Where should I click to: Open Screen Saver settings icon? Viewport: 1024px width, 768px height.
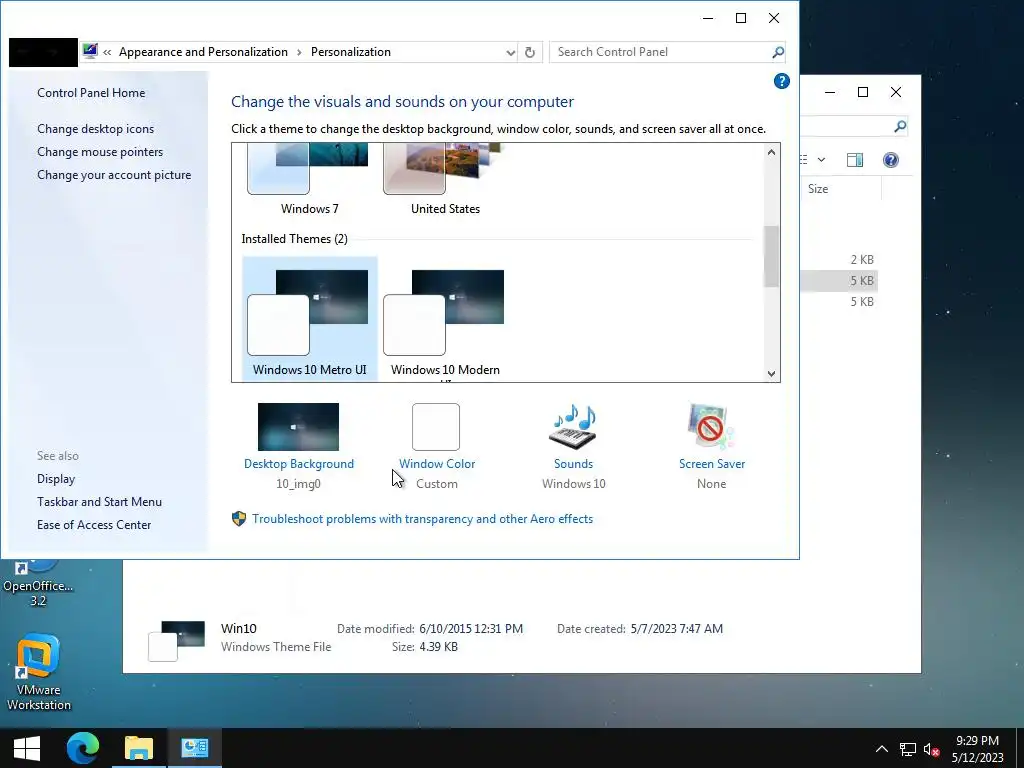[x=711, y=426]
